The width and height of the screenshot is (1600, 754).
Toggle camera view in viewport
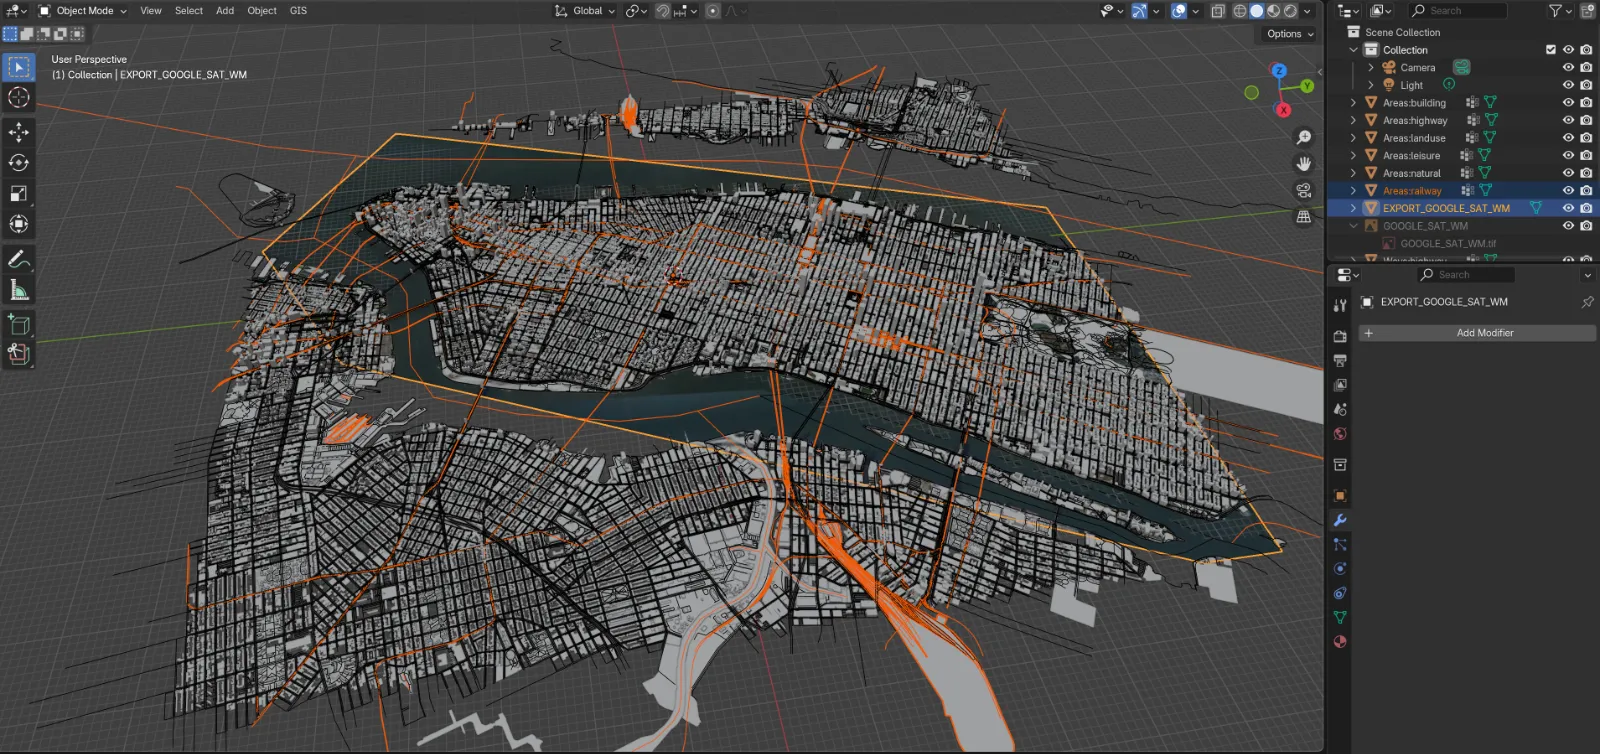[x=1304, y=190]
